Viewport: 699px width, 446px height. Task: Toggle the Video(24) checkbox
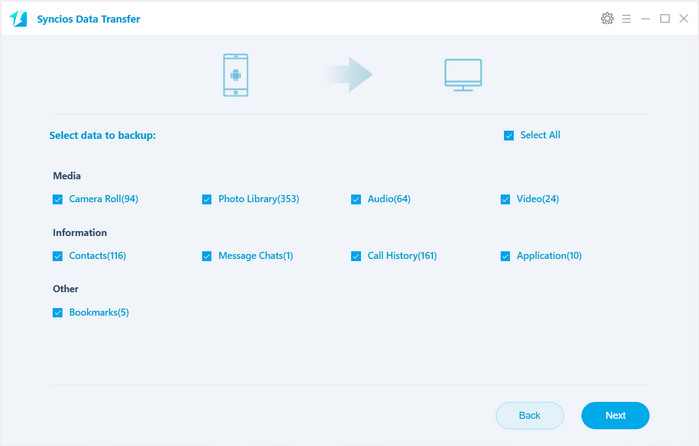pyautogui.click(x=506, y=200)
